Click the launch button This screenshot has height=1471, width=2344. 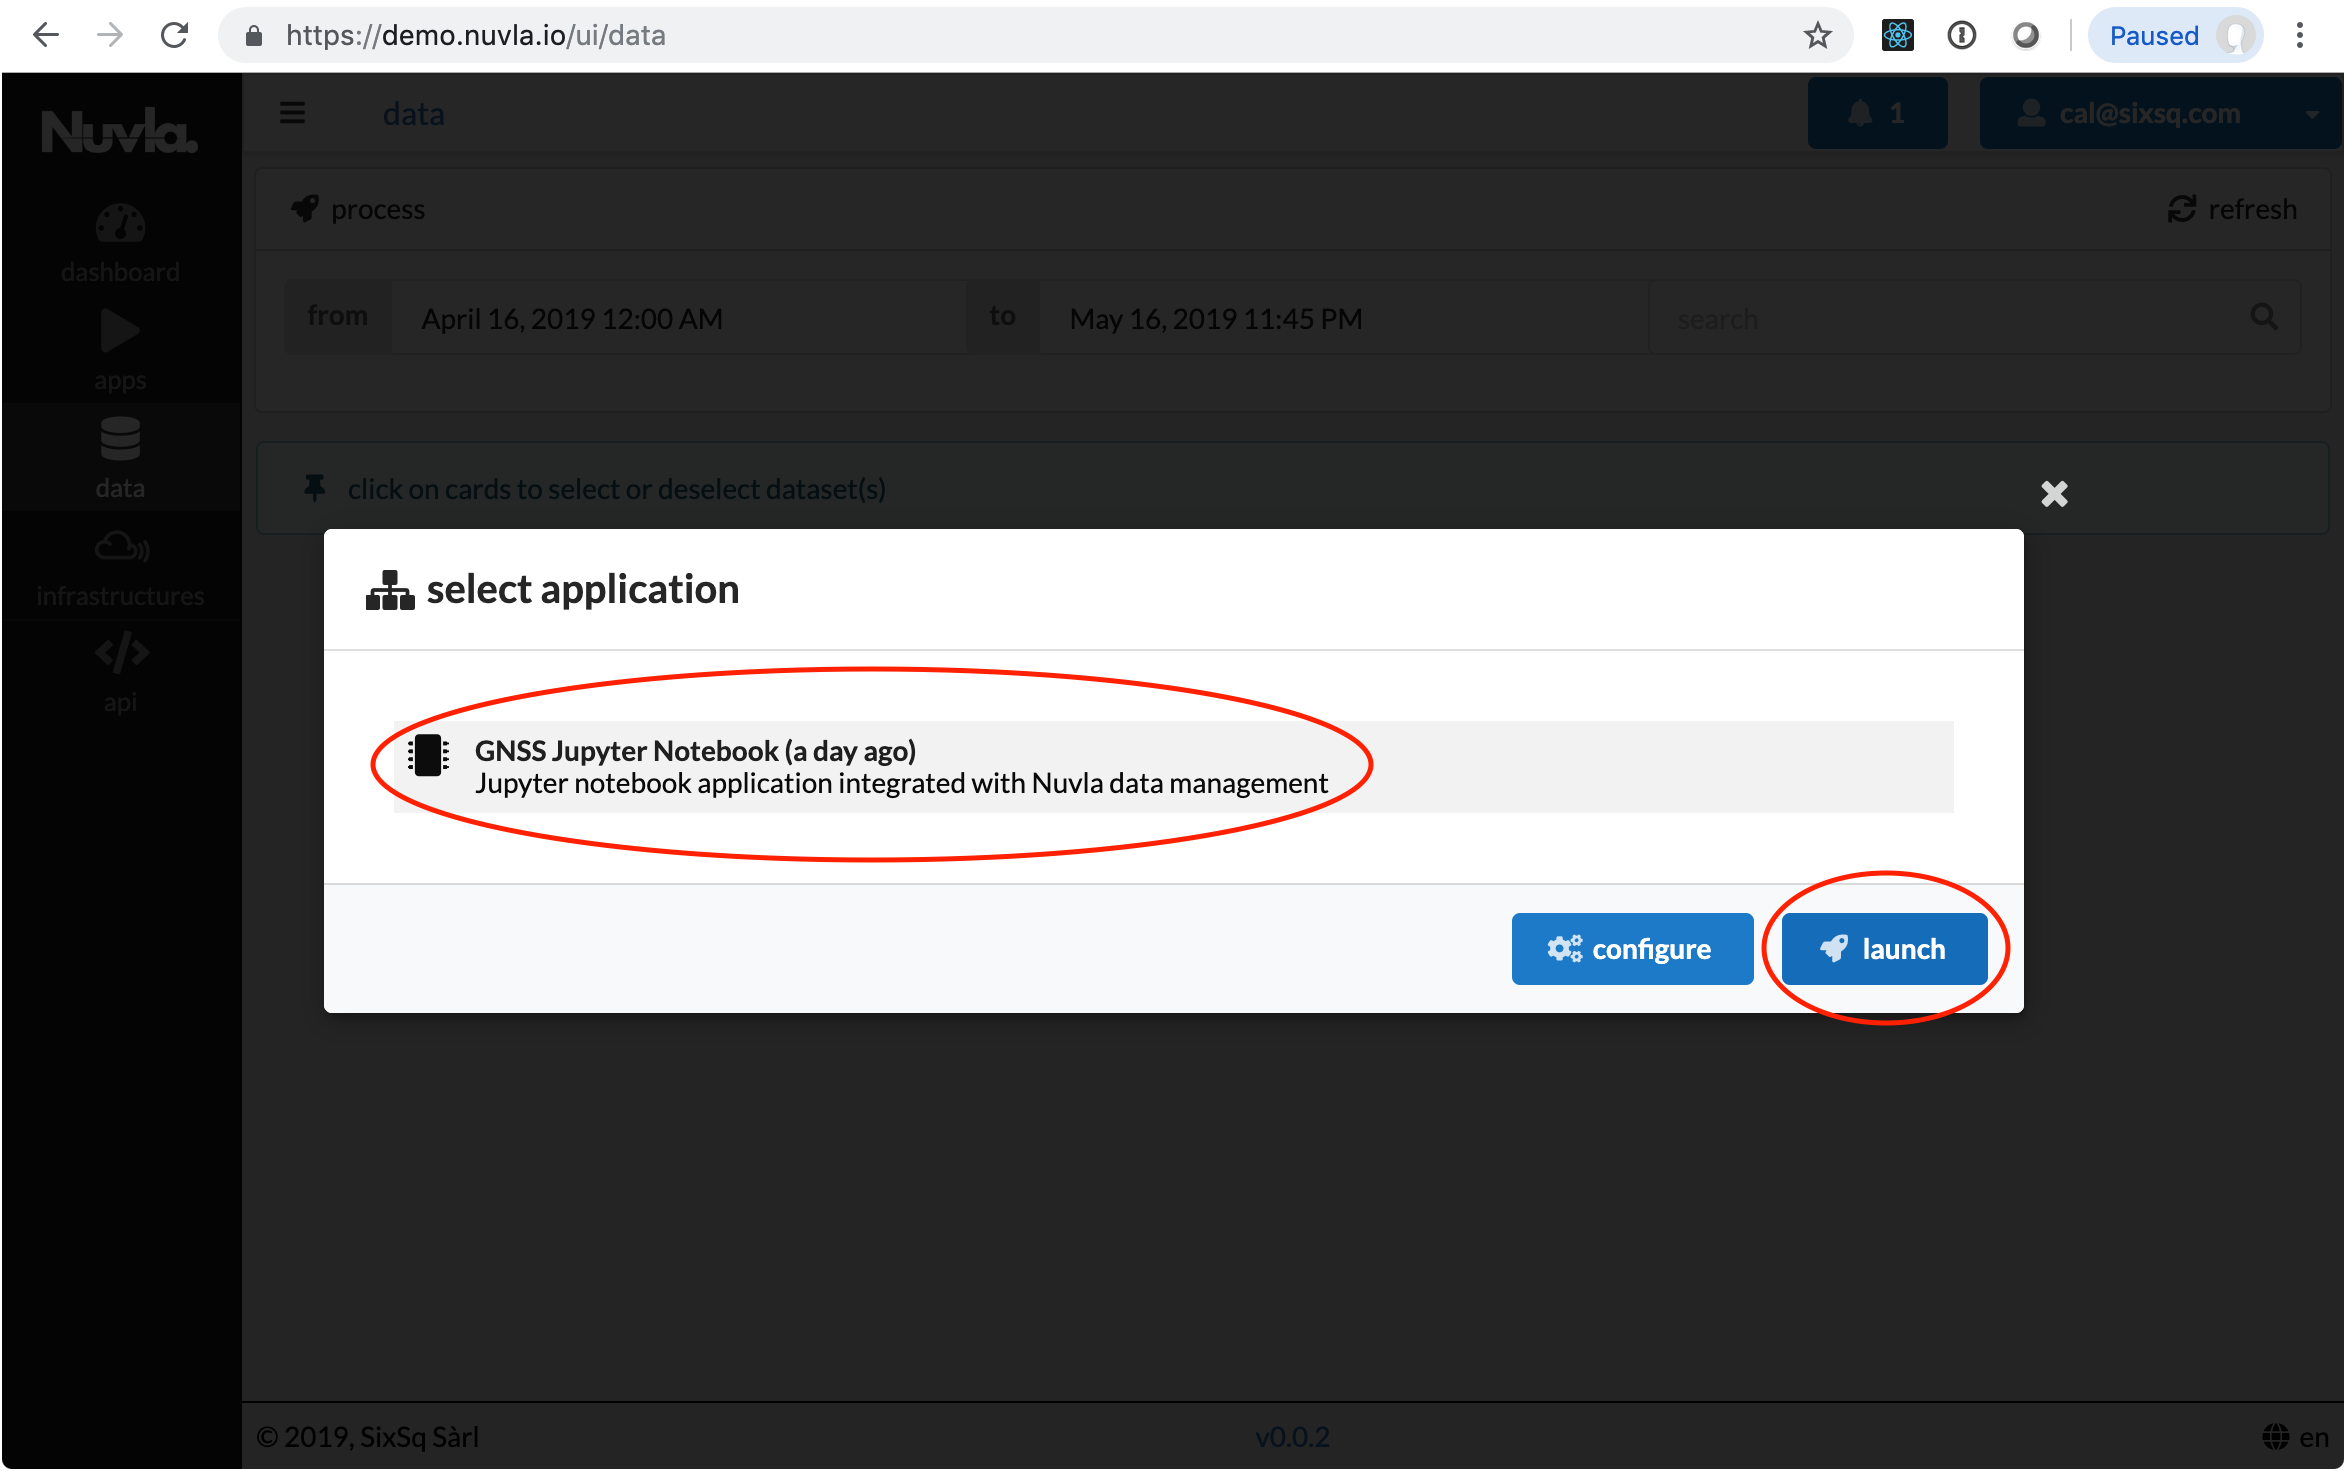point(1884,948)
